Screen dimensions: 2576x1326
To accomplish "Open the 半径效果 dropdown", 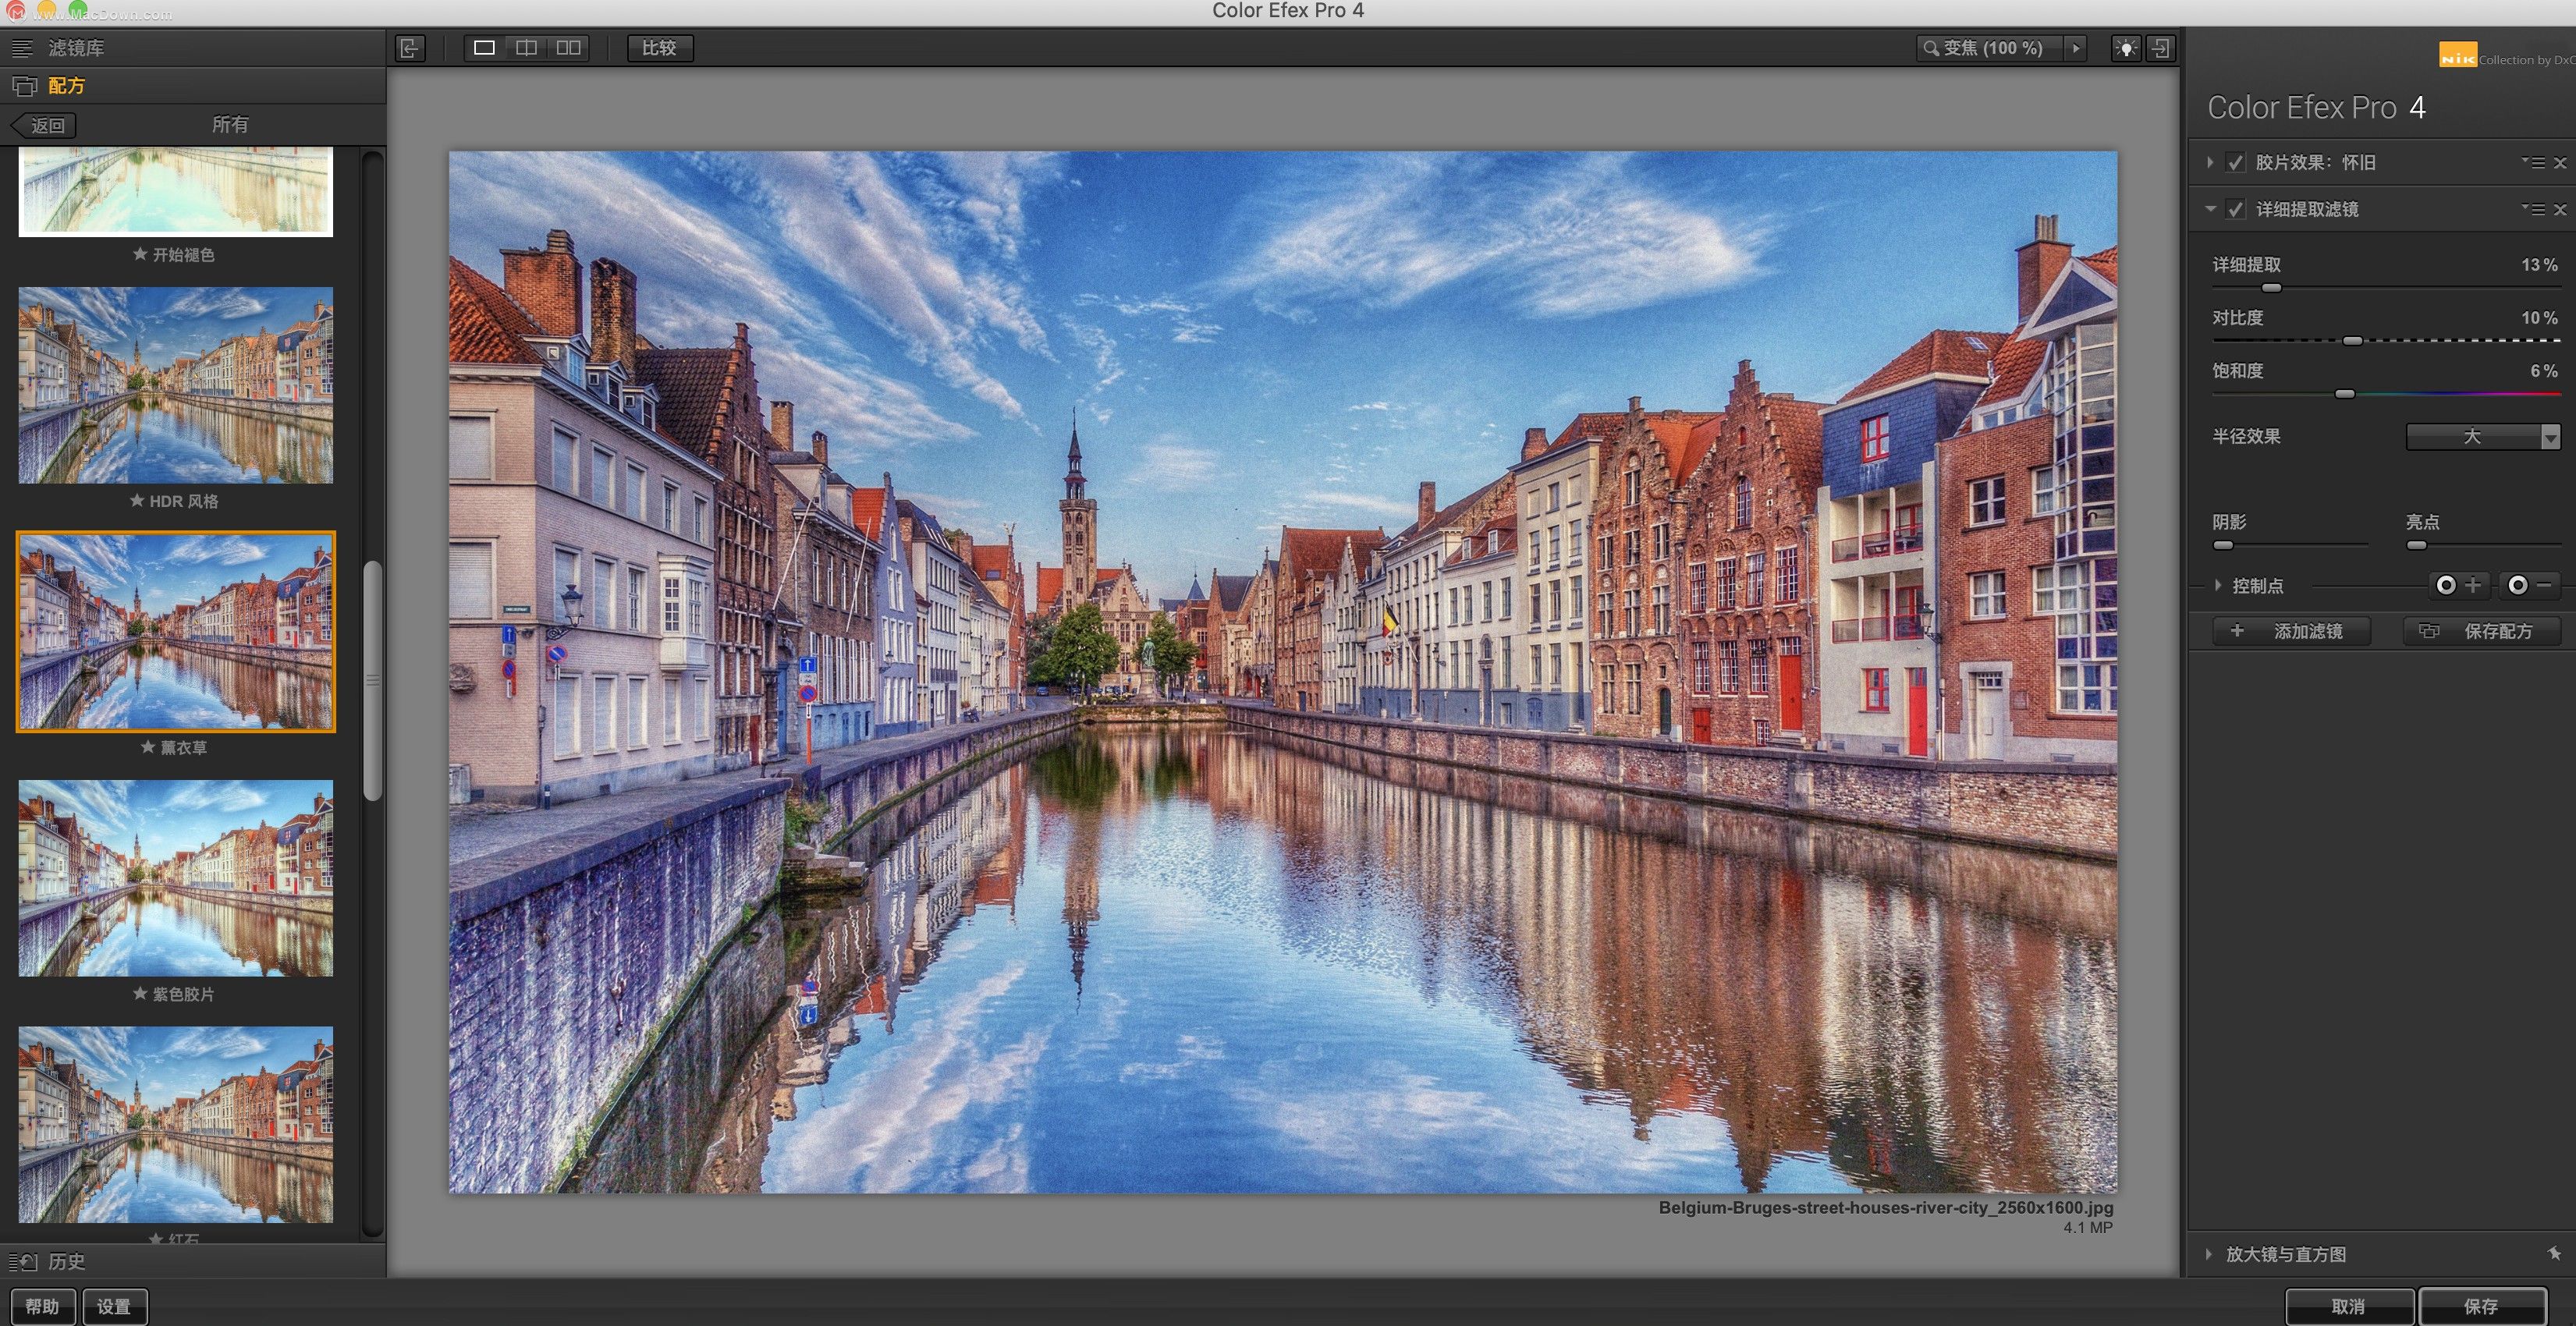I will (2483, 436).
